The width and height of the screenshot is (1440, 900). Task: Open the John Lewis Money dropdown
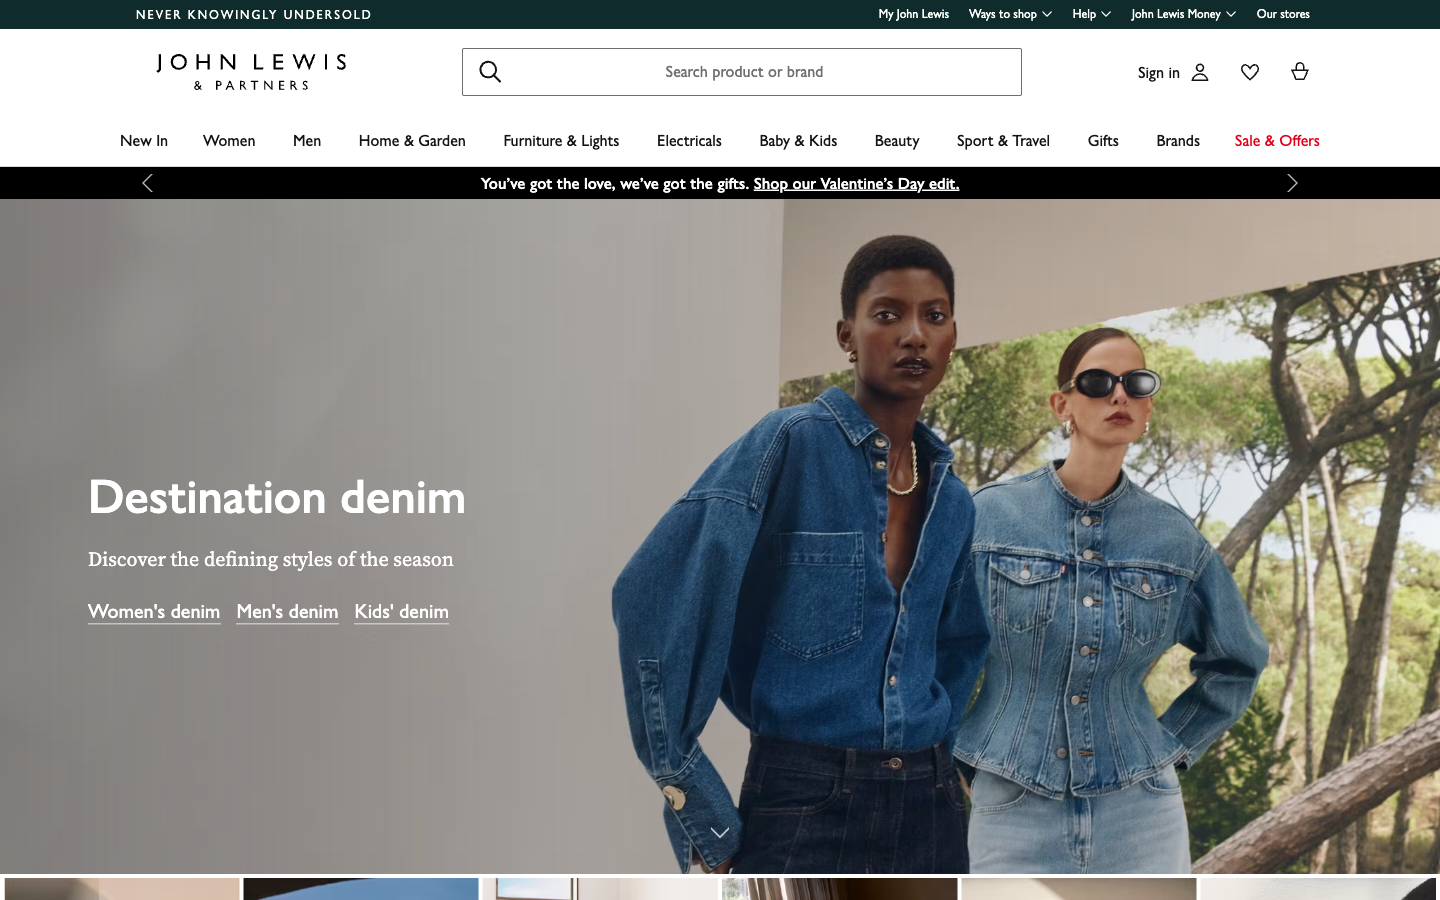tap(1183, 14)
